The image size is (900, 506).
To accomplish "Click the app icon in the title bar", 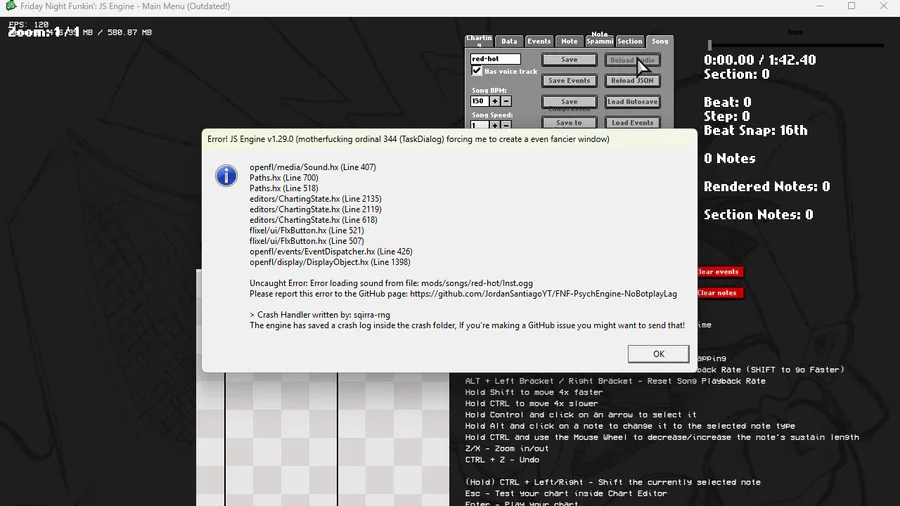I will 11,6.
